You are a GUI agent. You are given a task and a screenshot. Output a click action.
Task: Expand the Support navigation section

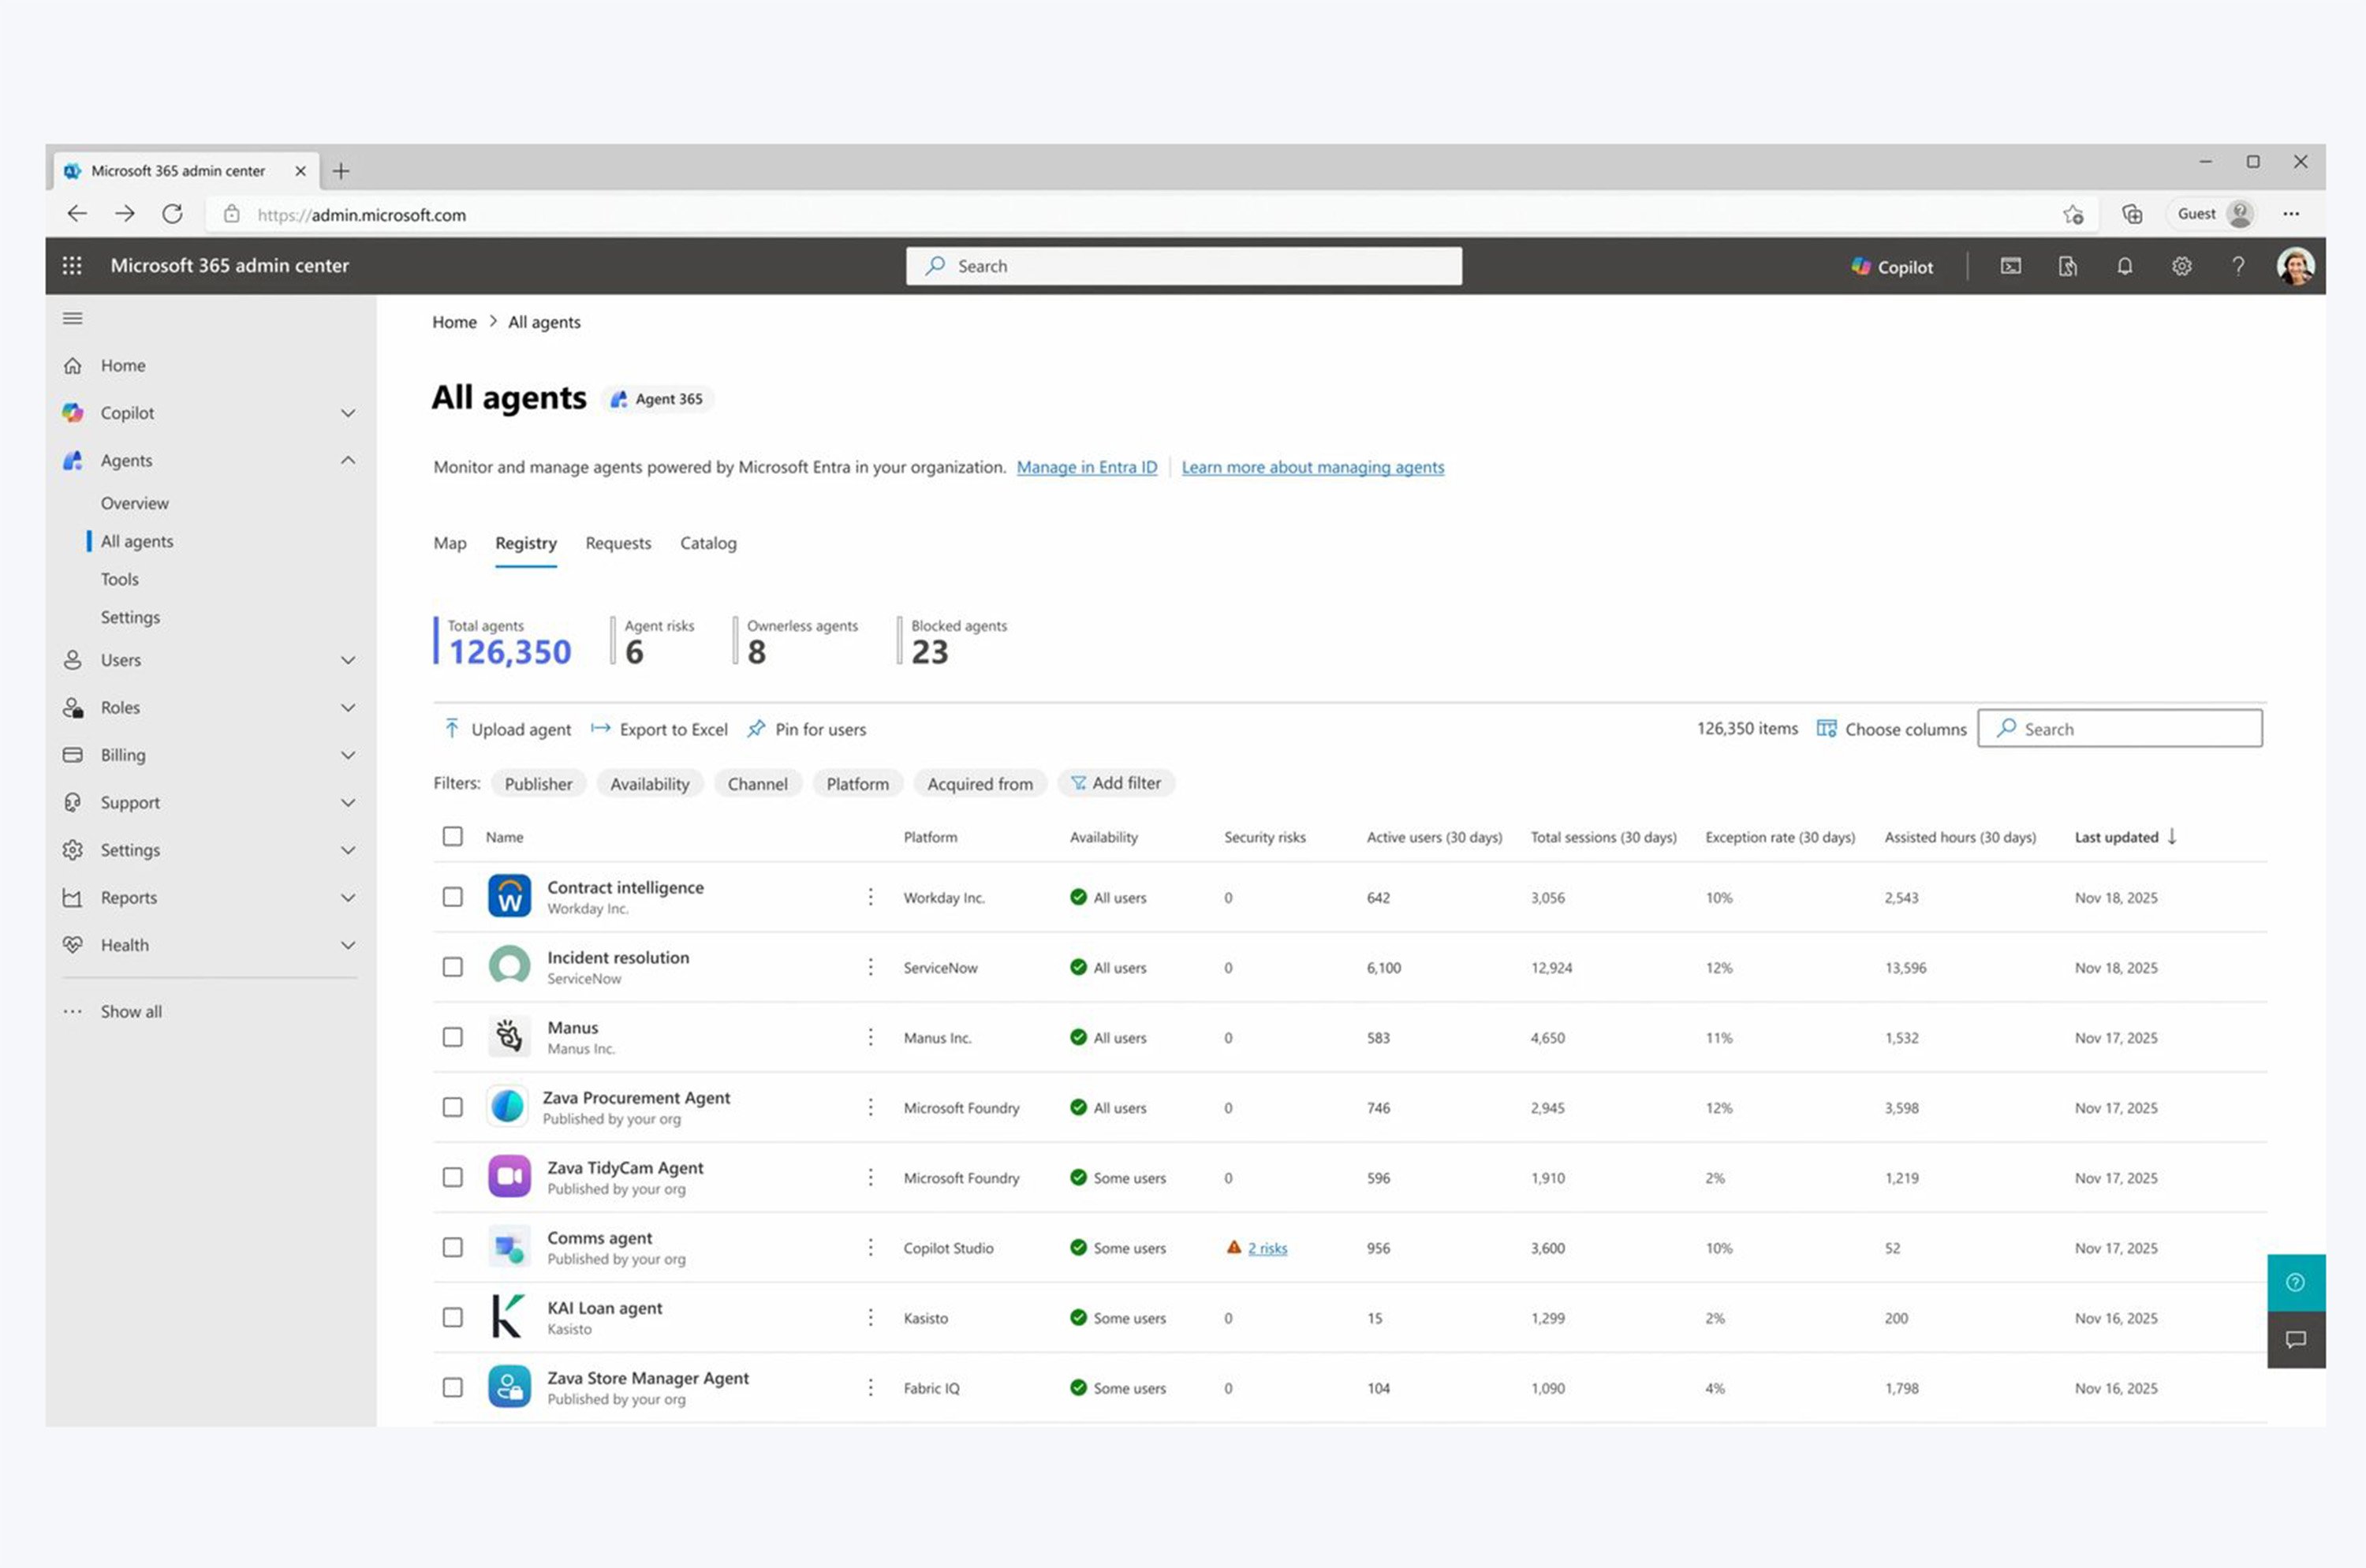348,802
